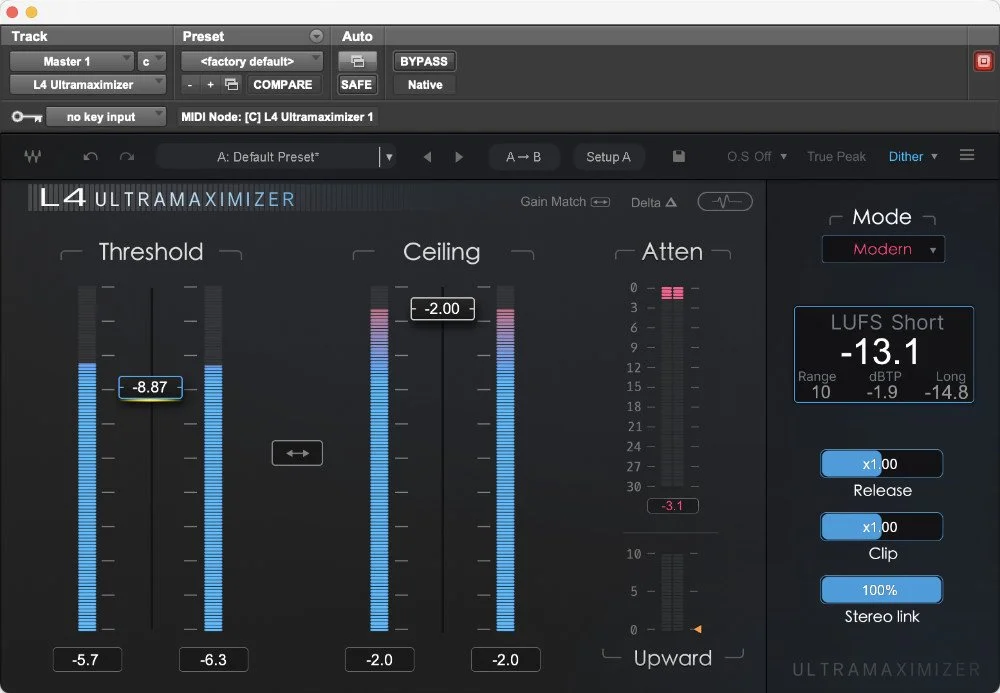Select the previous preset minus button
The height and width of the screenshot is (693, 1000).
point(189,84)
